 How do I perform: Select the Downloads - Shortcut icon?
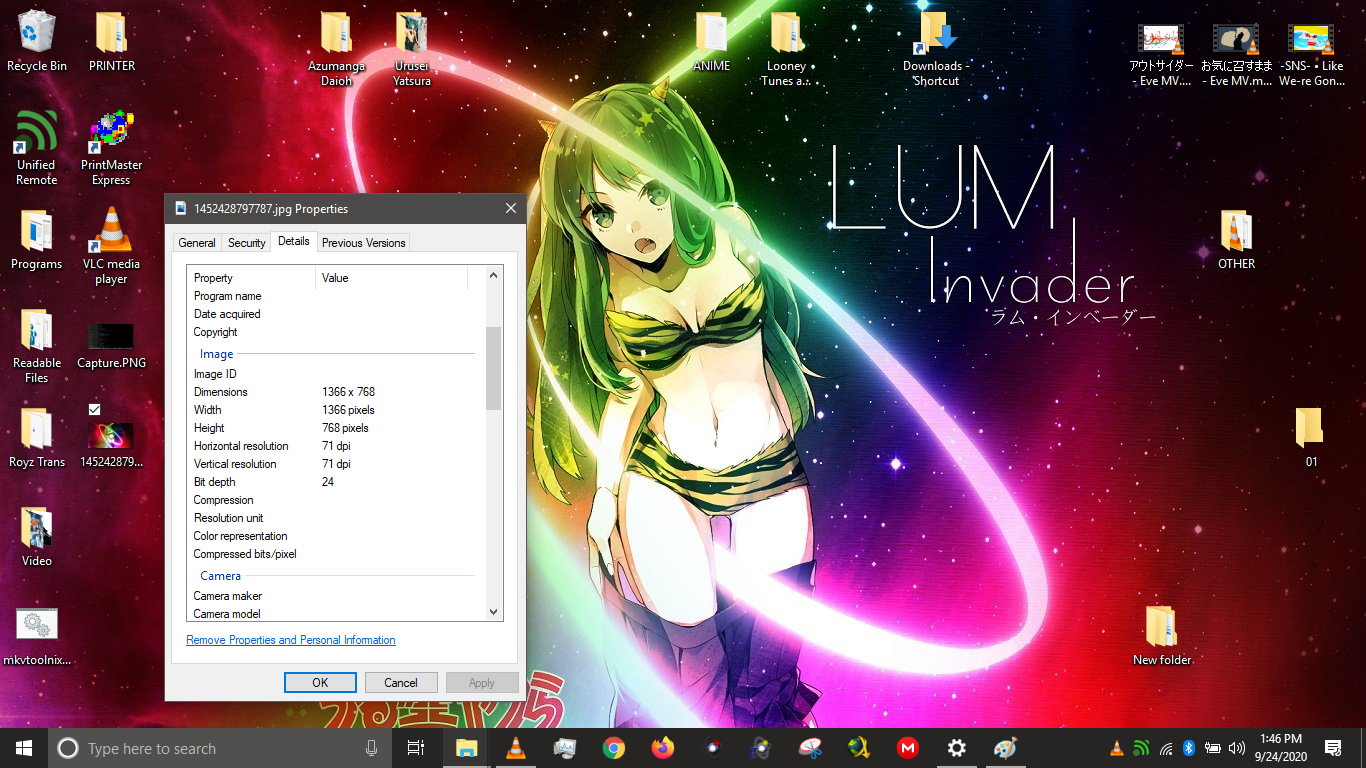(936, 49)
